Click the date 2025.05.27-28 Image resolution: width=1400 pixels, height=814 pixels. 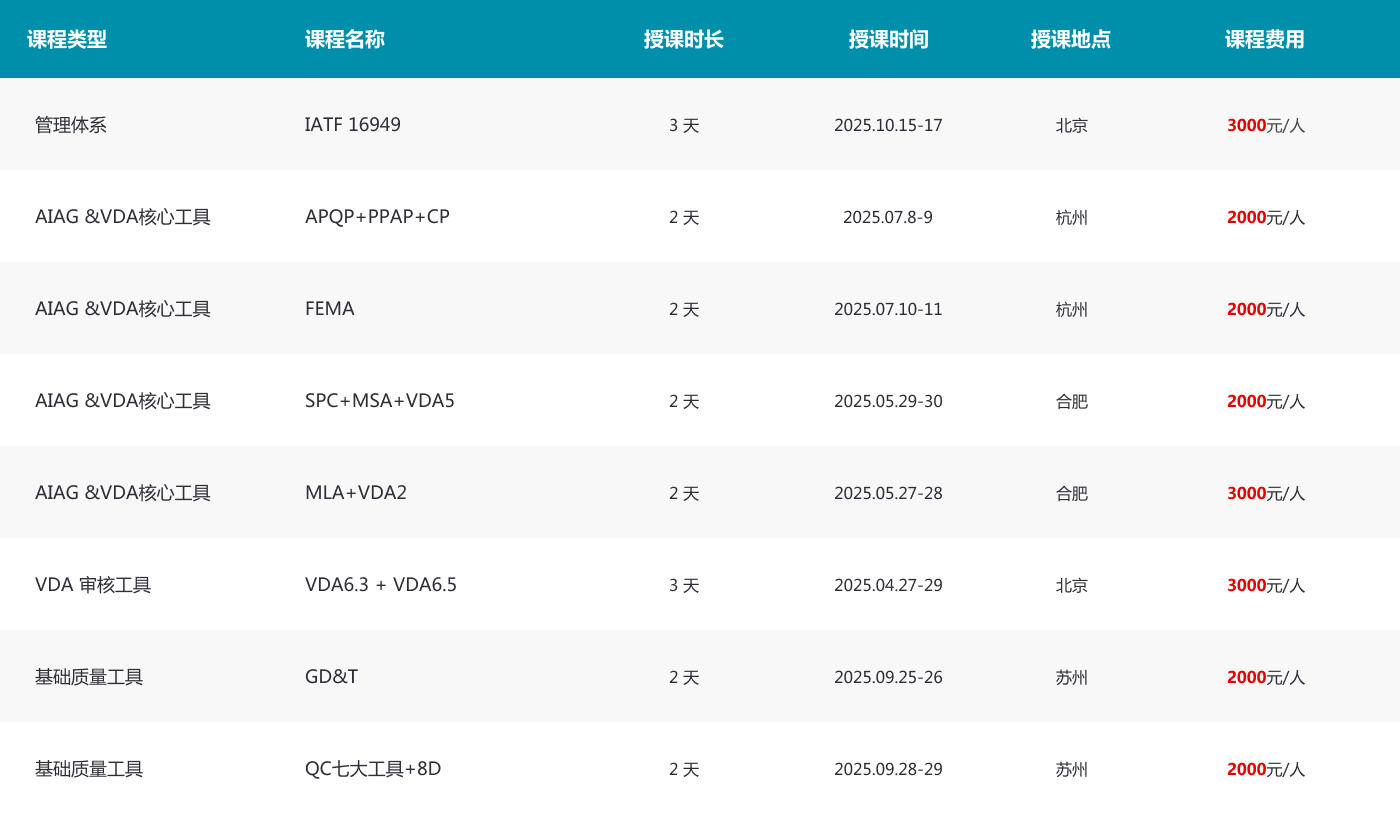(x=888, y=494)
